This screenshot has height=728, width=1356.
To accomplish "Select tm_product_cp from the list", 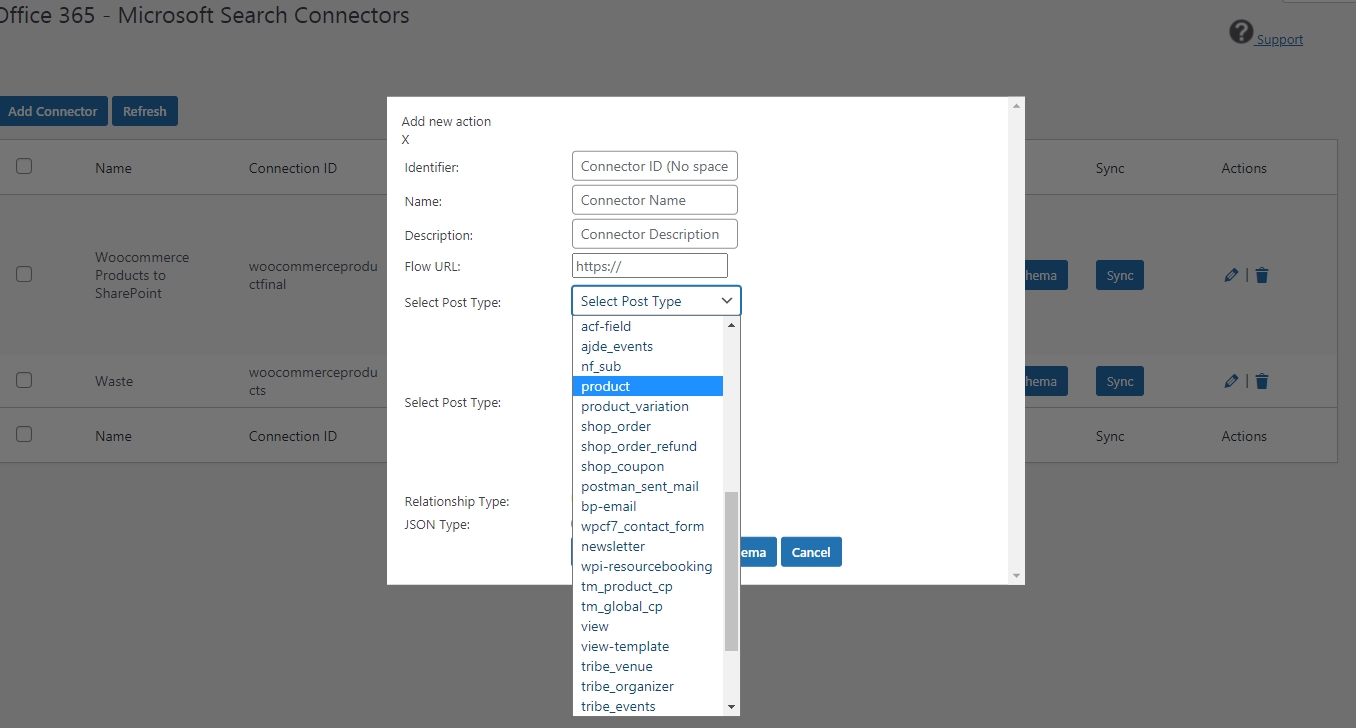I will pyautogui.click(x=648, y=586).
